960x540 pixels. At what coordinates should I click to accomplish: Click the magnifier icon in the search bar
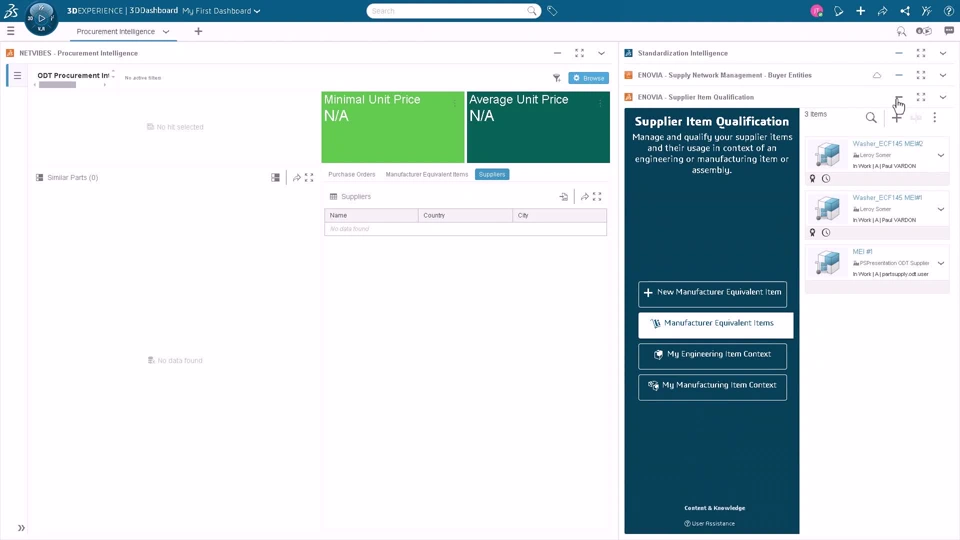click(x=531, y=11)
